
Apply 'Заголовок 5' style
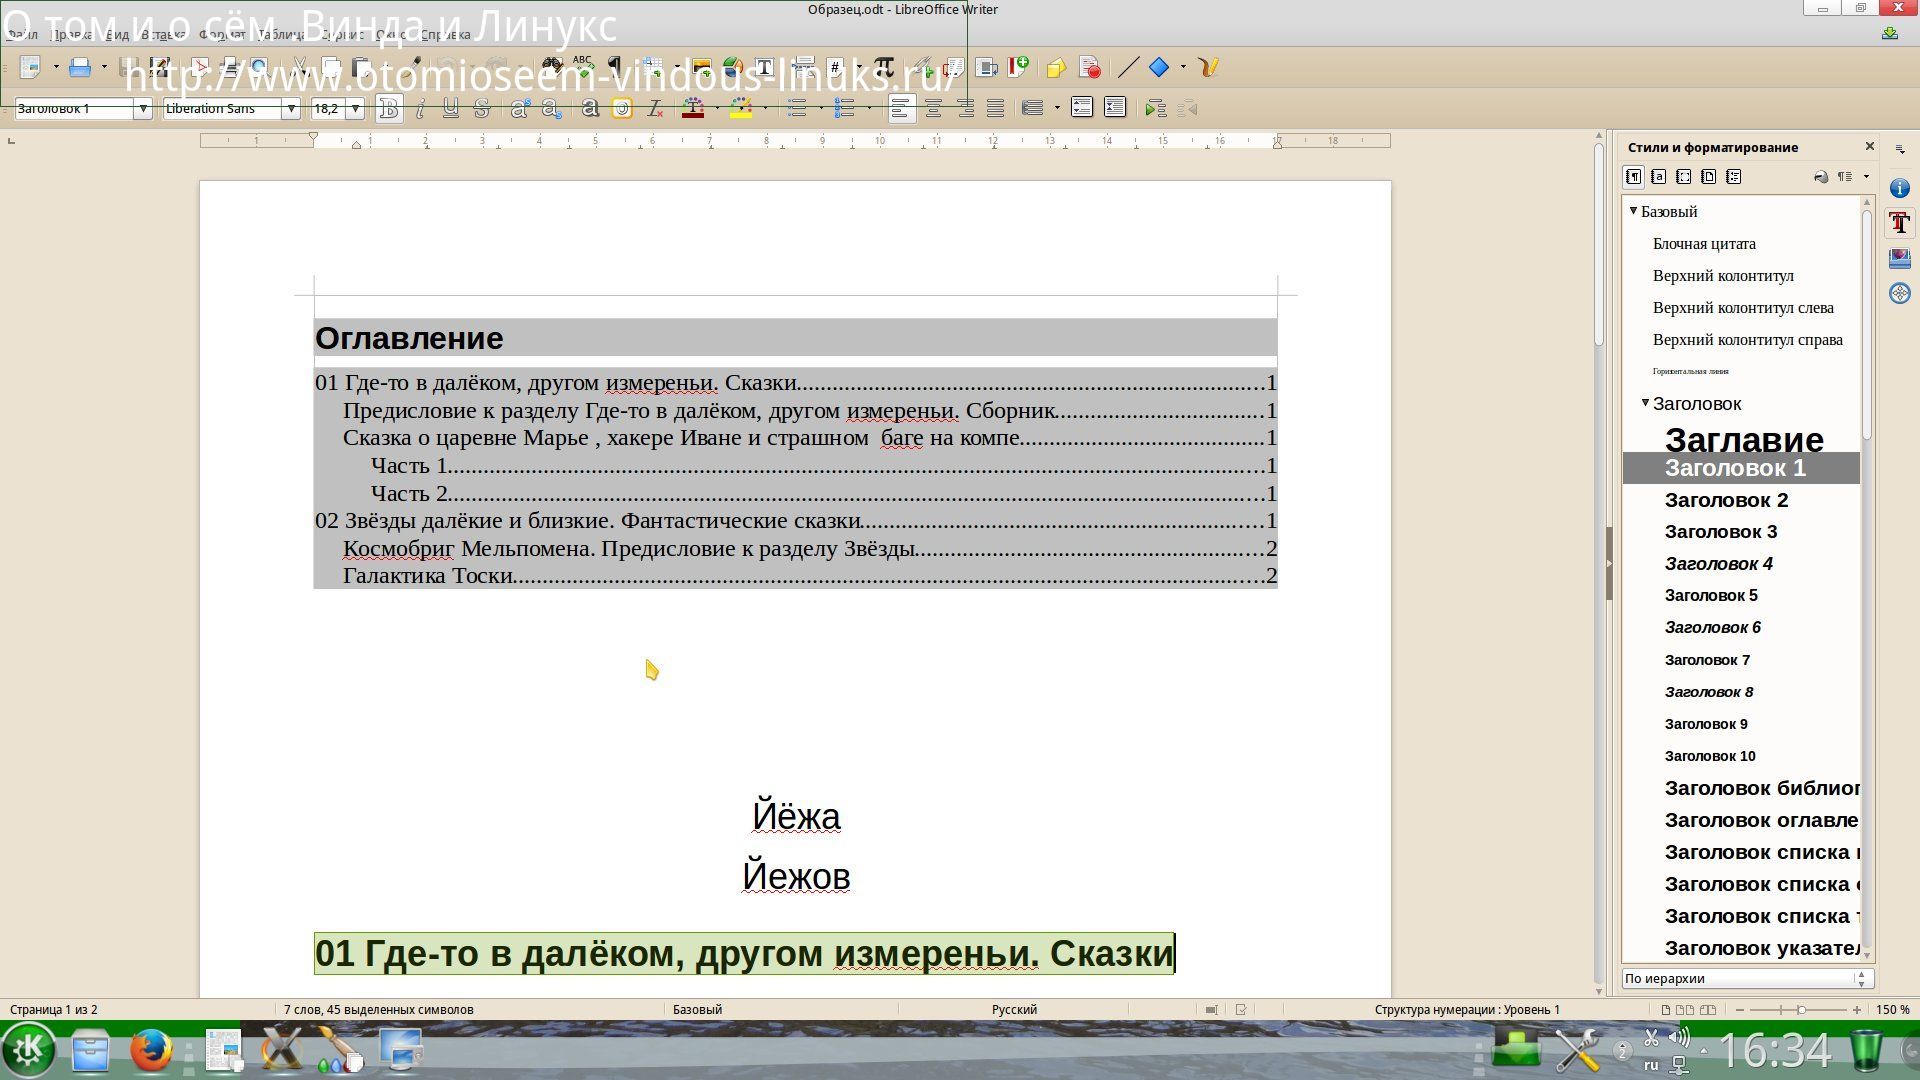[1711, 596]
